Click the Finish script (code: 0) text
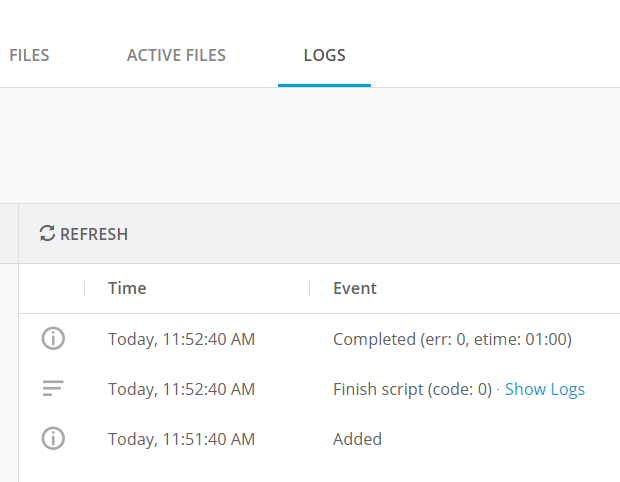 click(x=412, y=389)
